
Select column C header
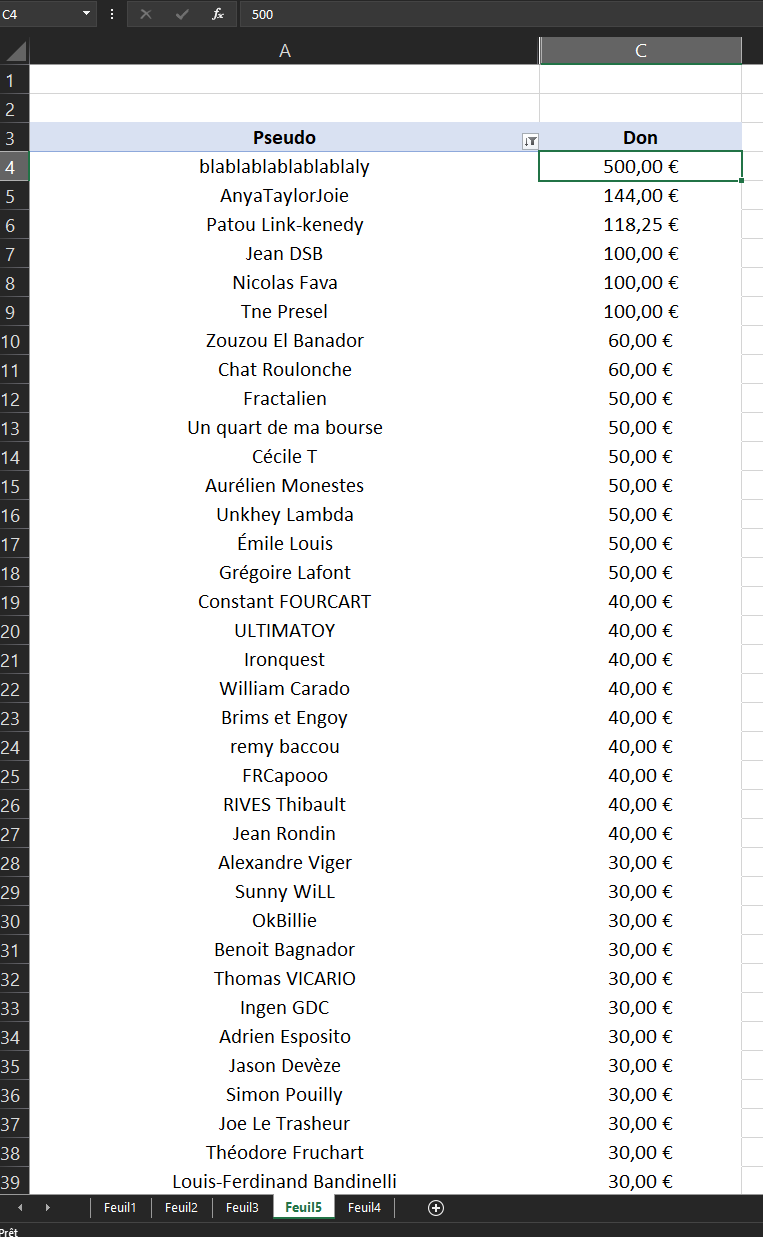pyautogui.click(x=641, y=51)
